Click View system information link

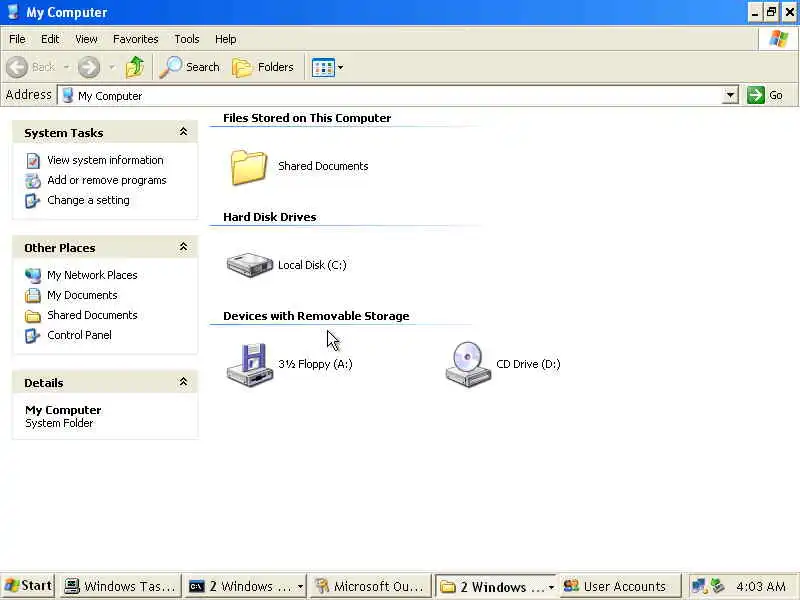tap(105, 160)
